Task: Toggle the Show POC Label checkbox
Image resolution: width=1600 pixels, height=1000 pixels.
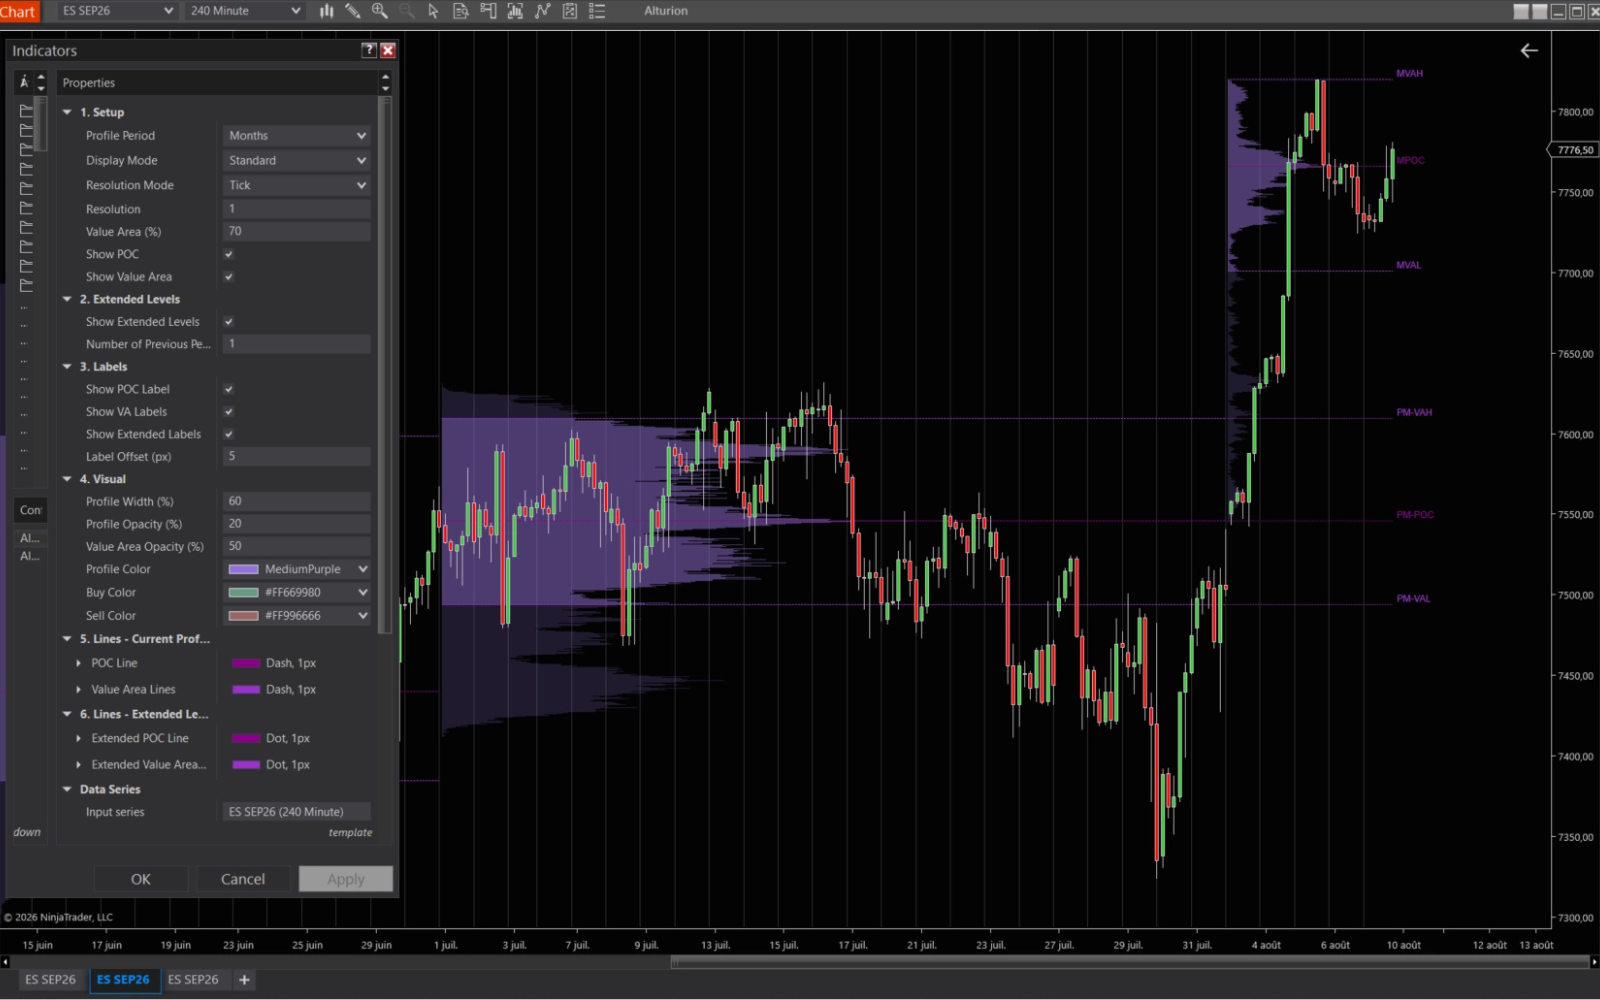Action: [x=229, y=389]
